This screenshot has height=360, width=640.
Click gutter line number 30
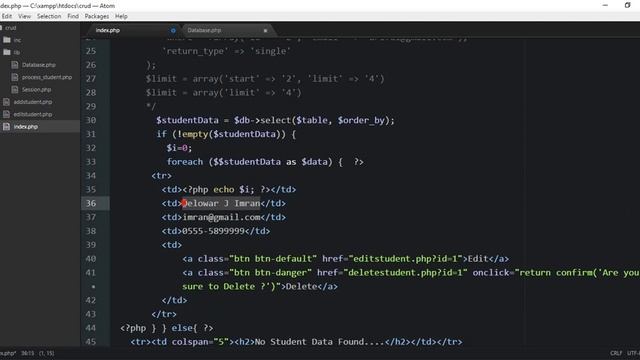[x=91, y=120]
